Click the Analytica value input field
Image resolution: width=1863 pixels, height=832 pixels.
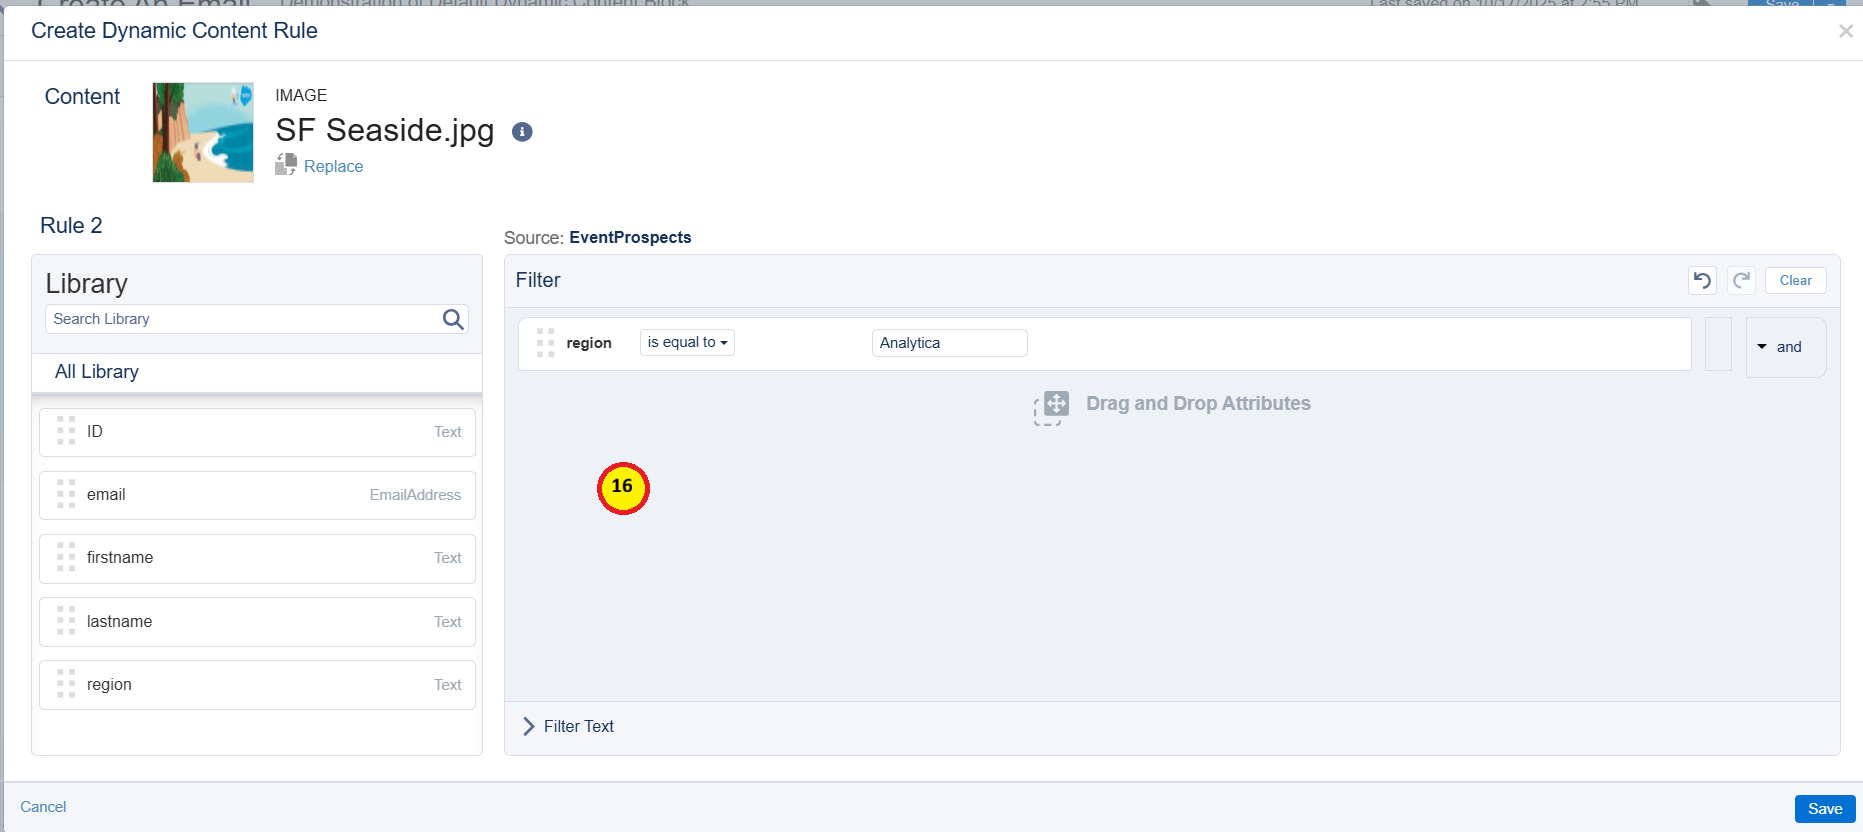coord(948,343)
